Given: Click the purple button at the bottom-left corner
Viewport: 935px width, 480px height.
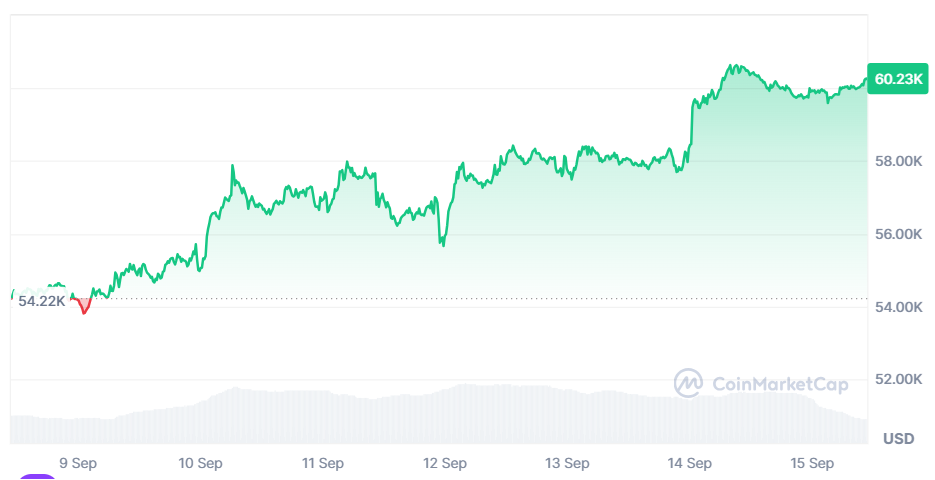Looking at the screenshot, I should click(x=38, y=477).
